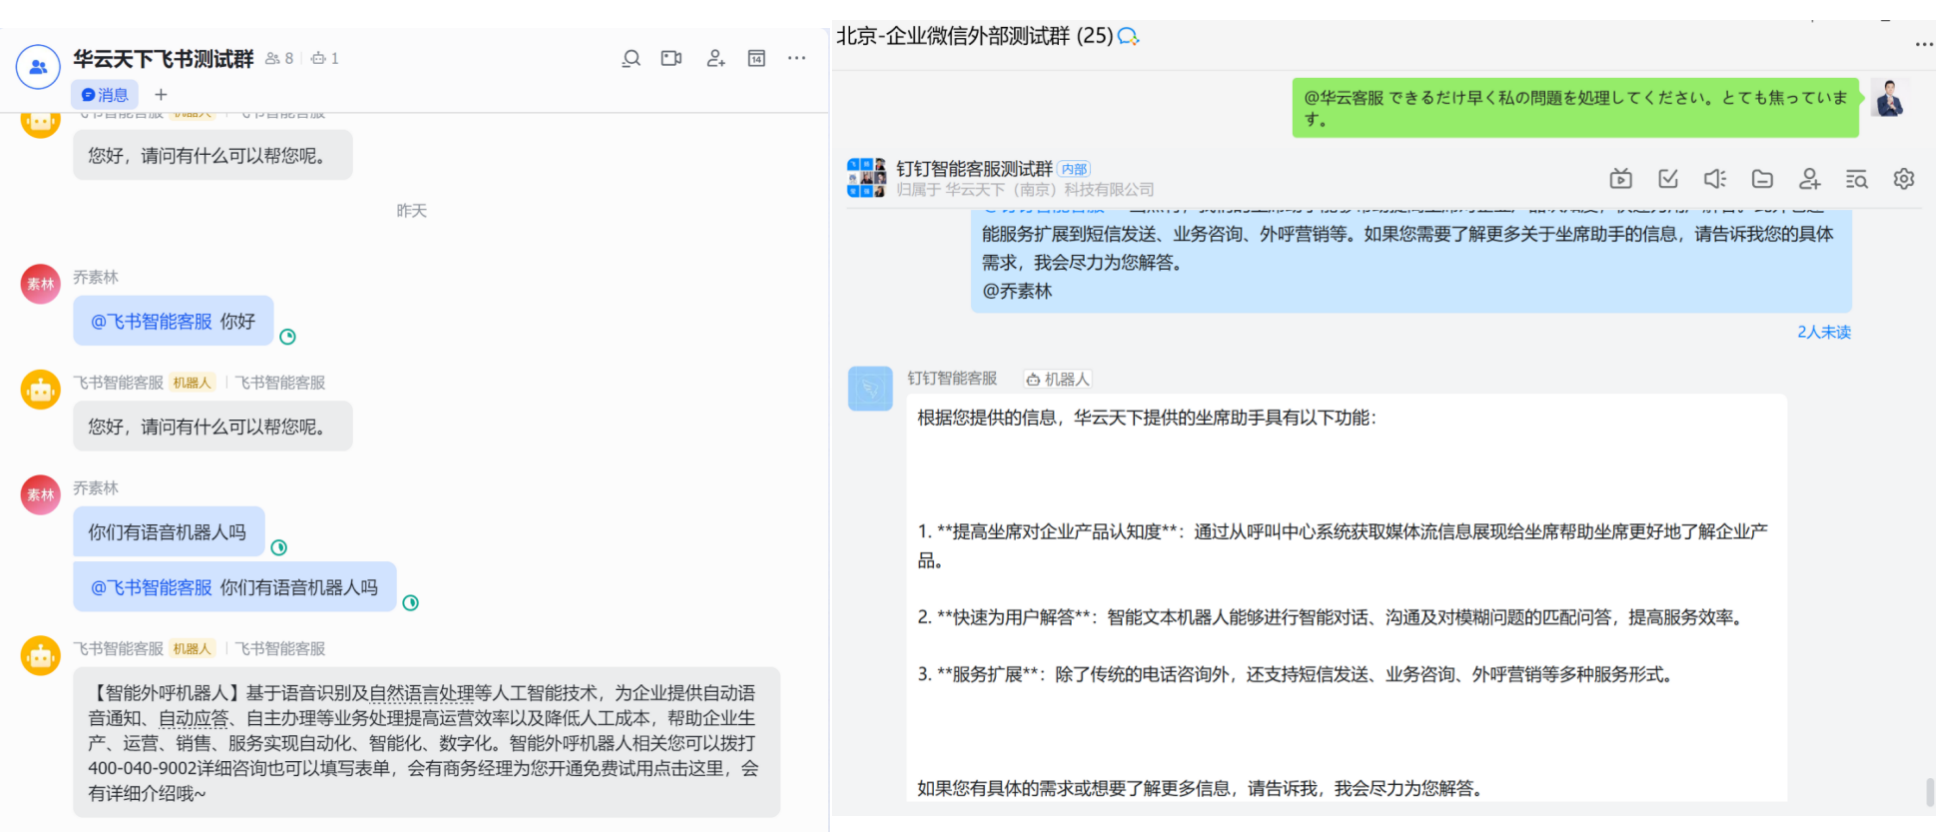1952x832 pixels.
Task: Invite a member to the DingTalk group
Action: [1809, 179]
